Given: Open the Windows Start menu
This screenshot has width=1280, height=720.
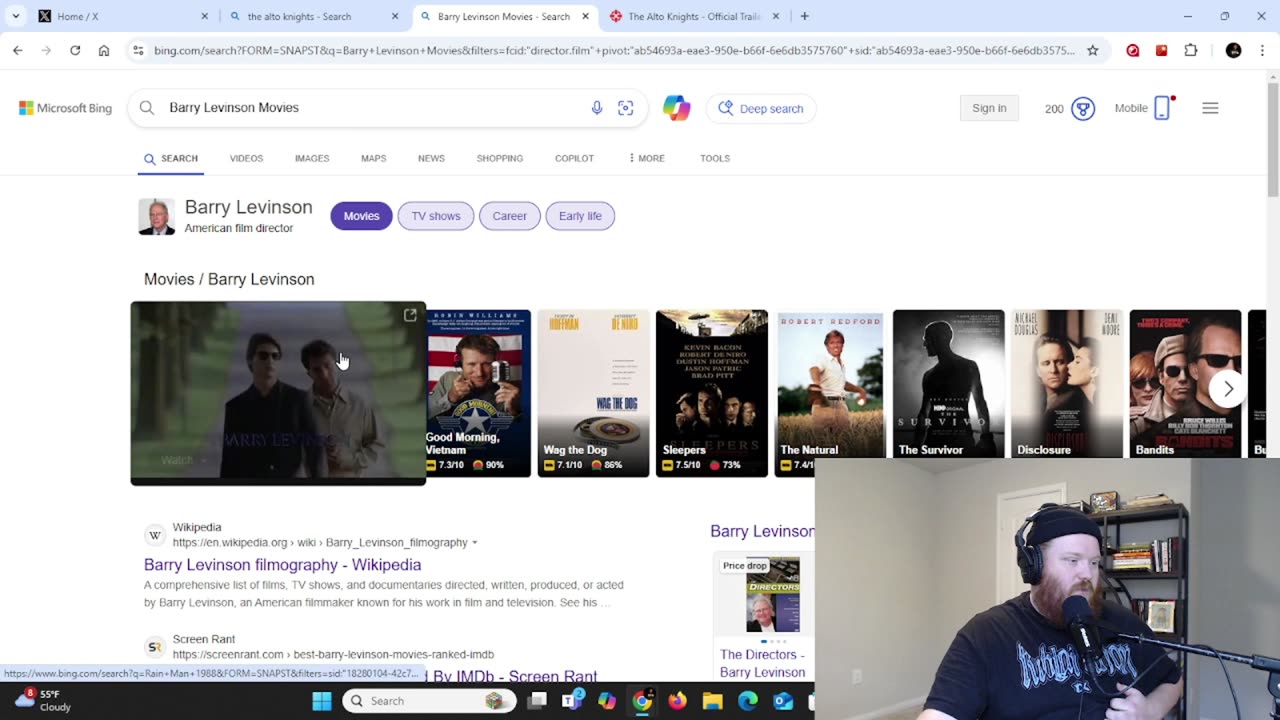Looking at the screenshot, I should pyautogui.click(x=322, y=701).
